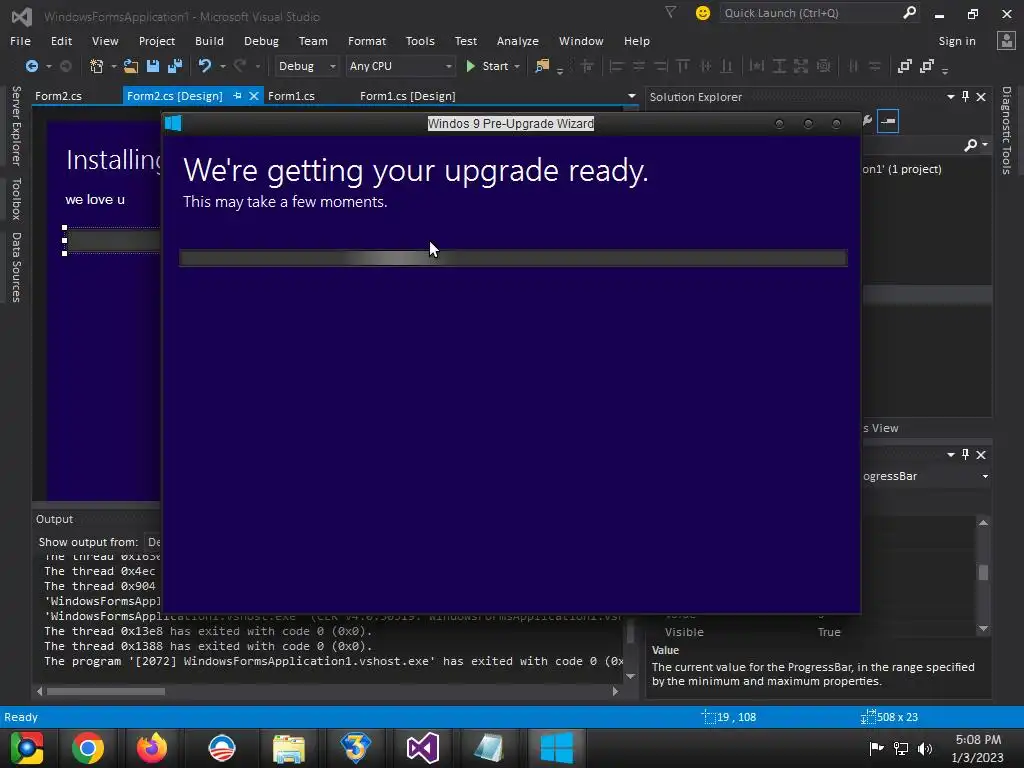Click the taskbar volume speaker icon
The width and height of the screenshot is (1024, 768).
coord(925,748)
